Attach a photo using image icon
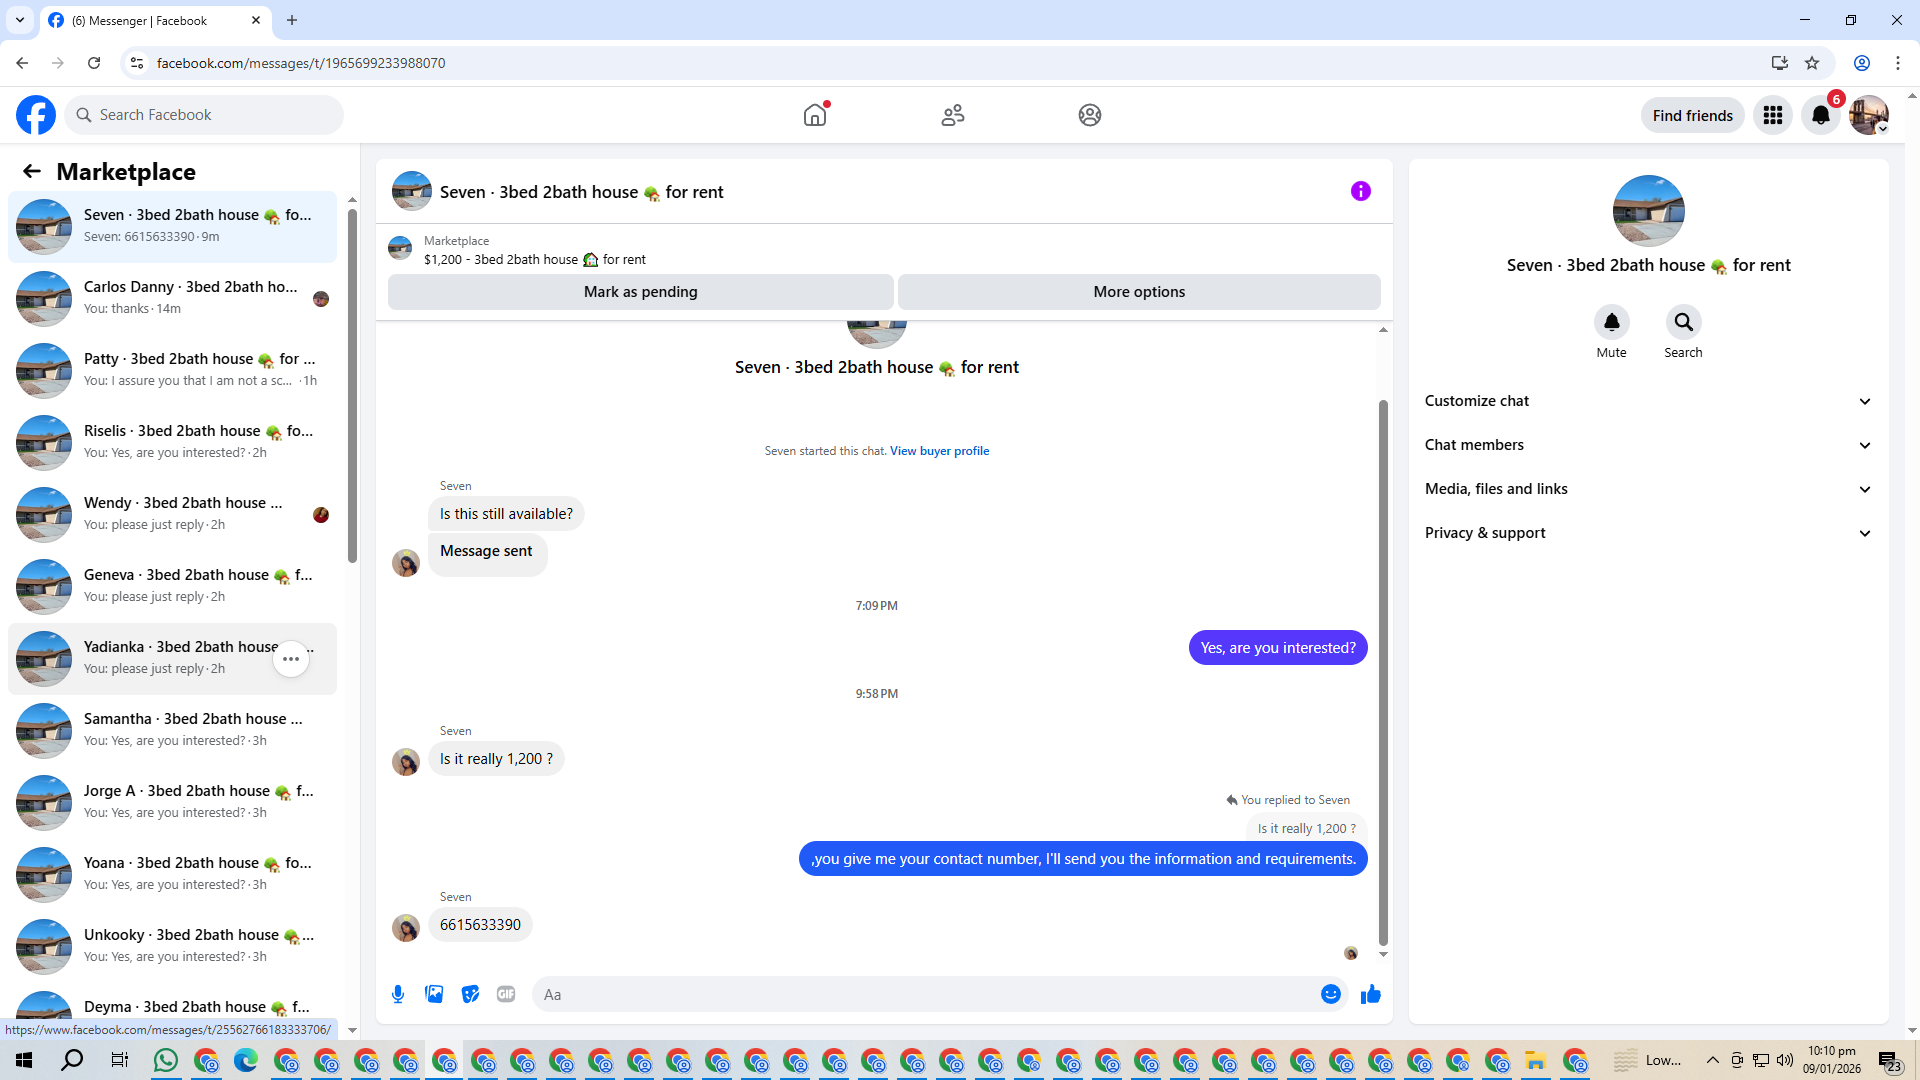Image resolution: width=1920 pixels, height=1080 pixels. [x=434, y=994]
